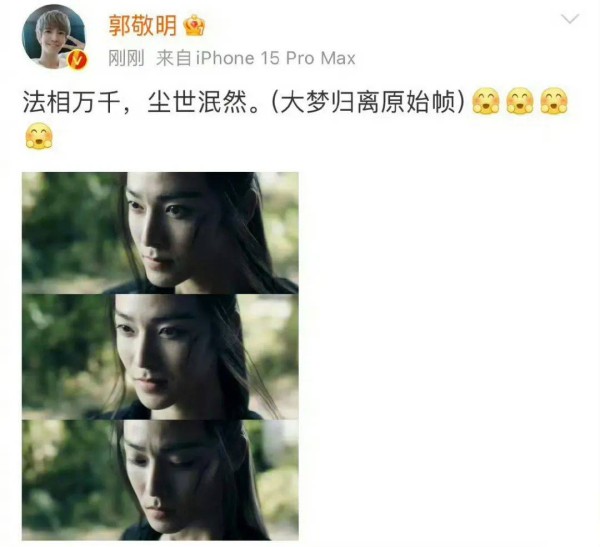
Task: Click the 法相万千 text in the post
Action: 72,103
